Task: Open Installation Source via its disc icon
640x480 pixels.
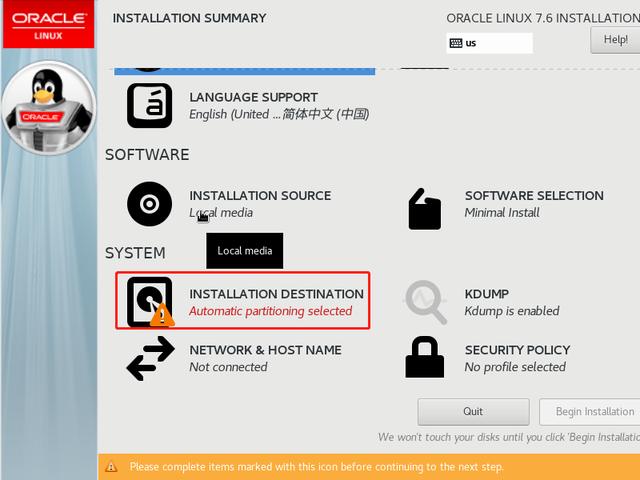Action: (149, 204)
